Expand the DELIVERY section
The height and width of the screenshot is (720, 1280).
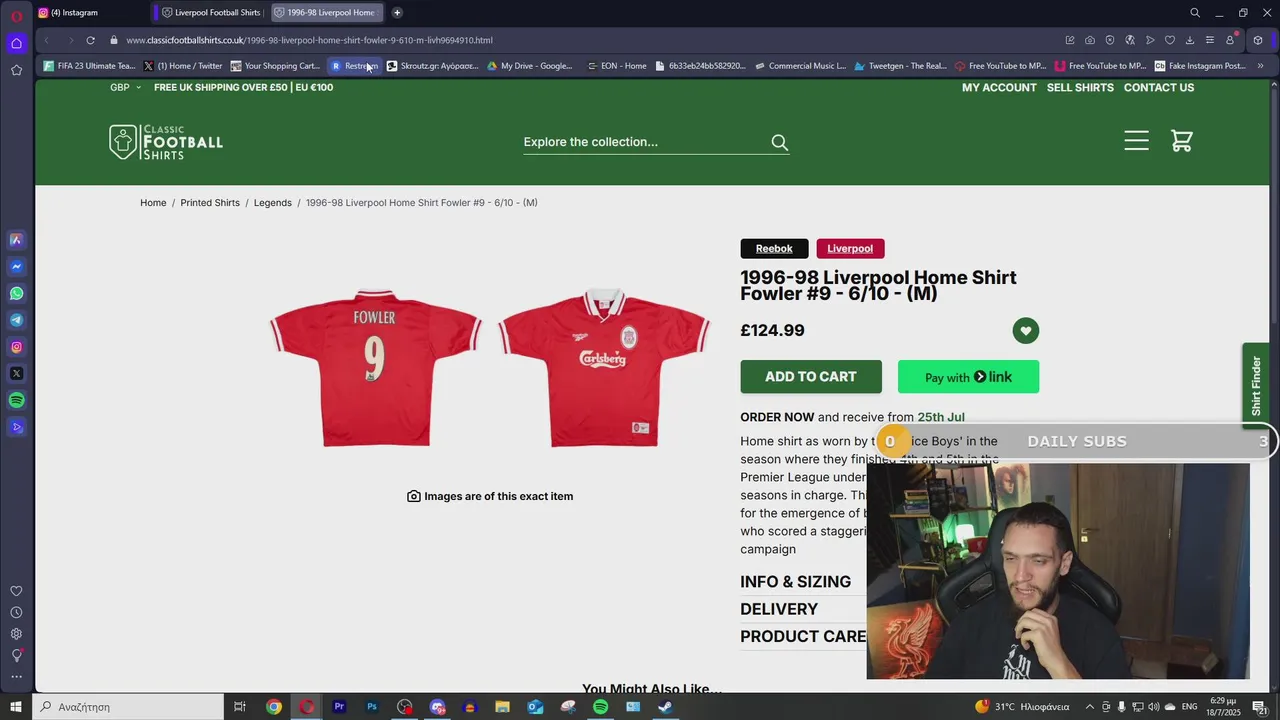pos(779,609)
